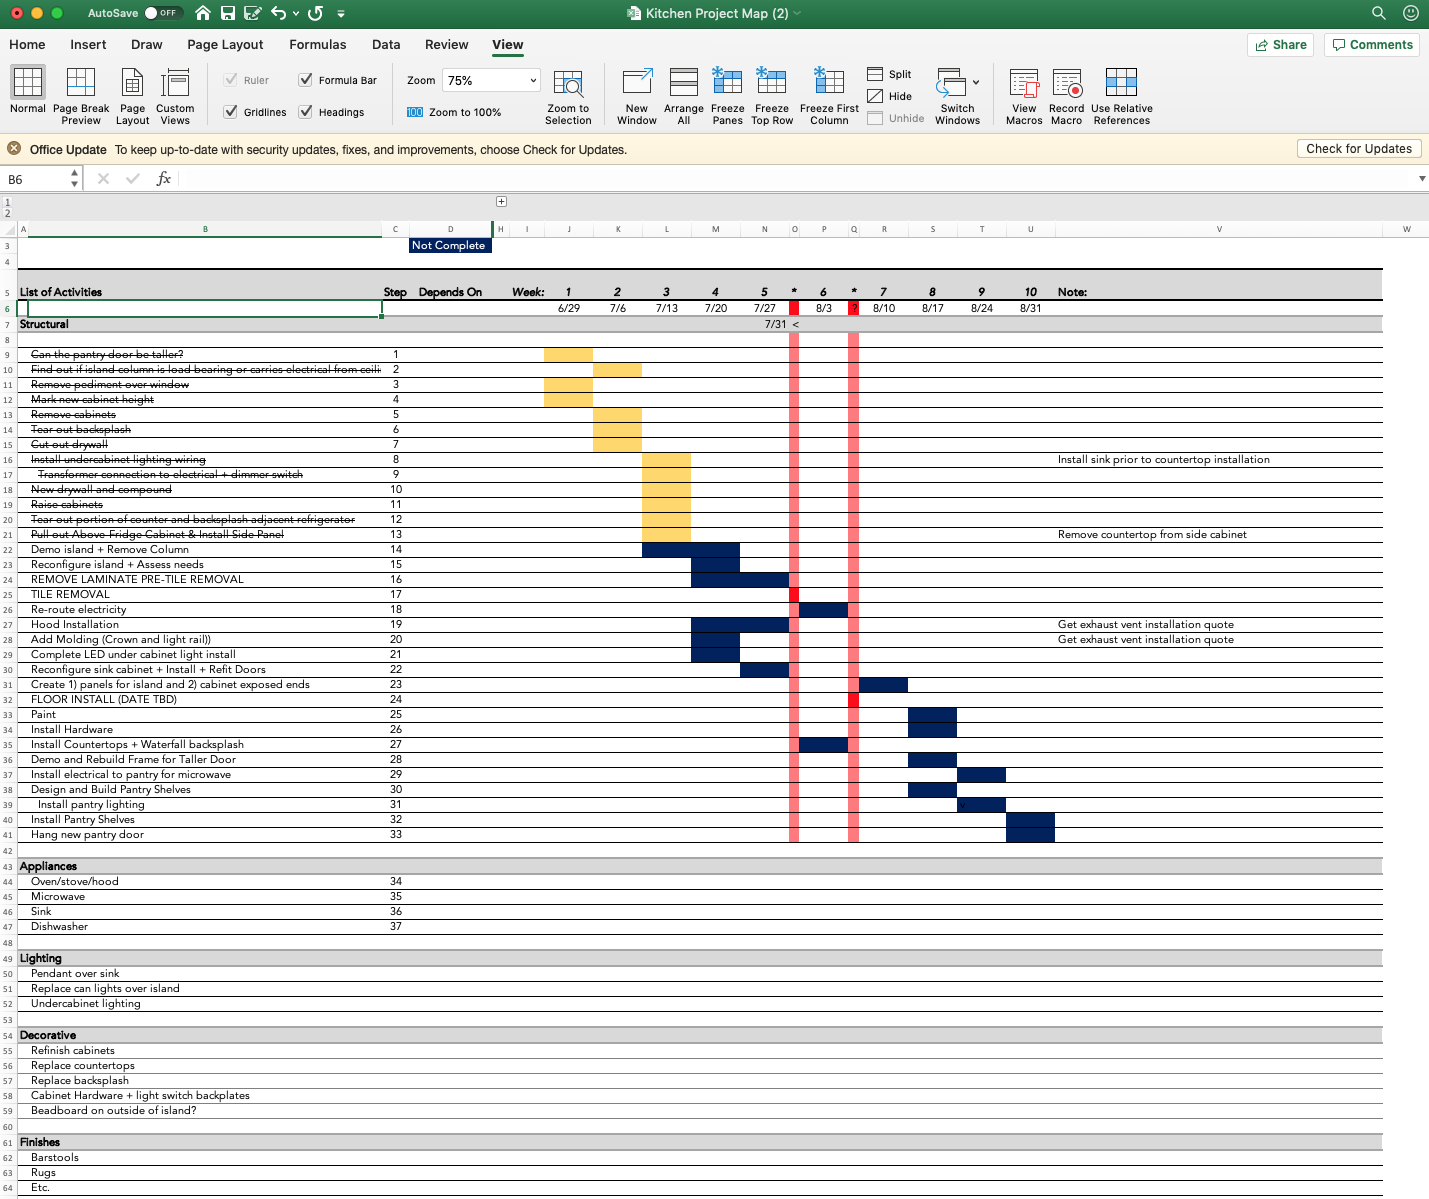Switch to the Page Layout tab
The height and width of the screenshot is (1199, 1429).
click(225, 45)
